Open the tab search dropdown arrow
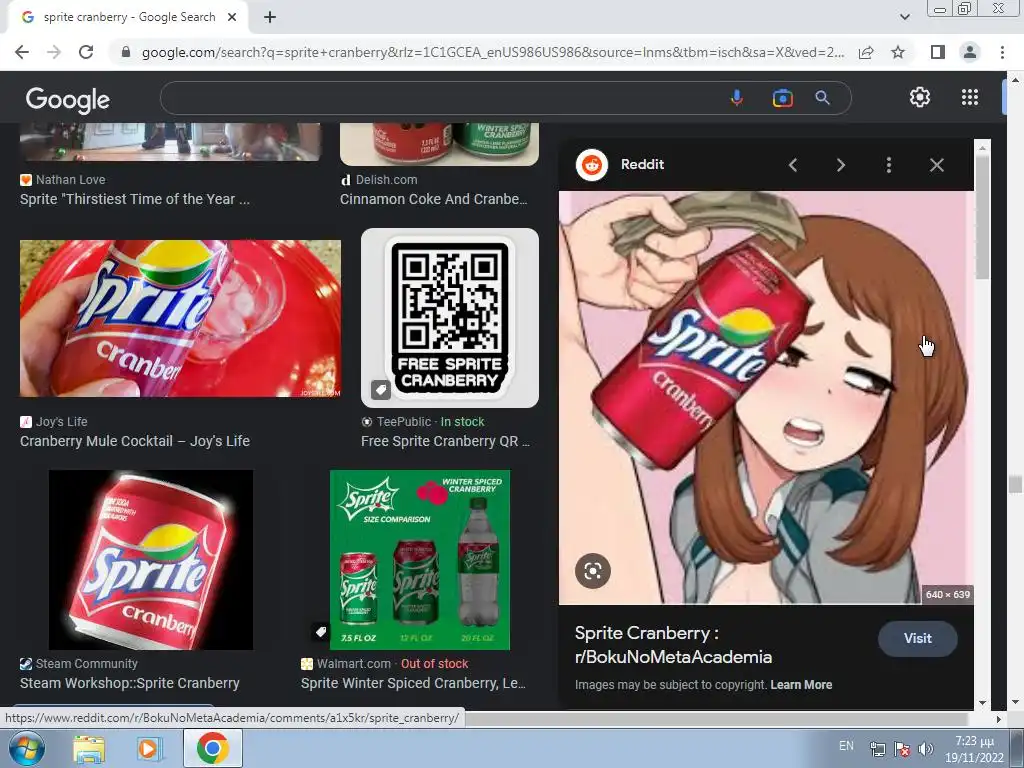 tap(904, 18)
